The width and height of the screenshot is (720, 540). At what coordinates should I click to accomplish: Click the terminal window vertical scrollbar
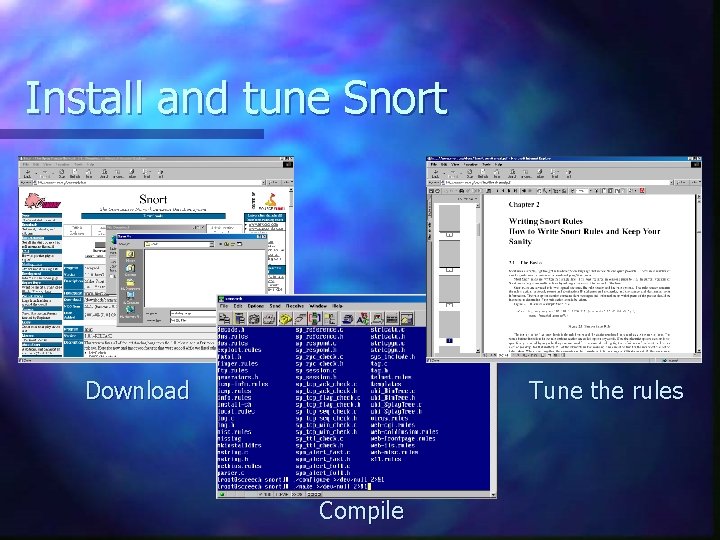coord(493,427)
